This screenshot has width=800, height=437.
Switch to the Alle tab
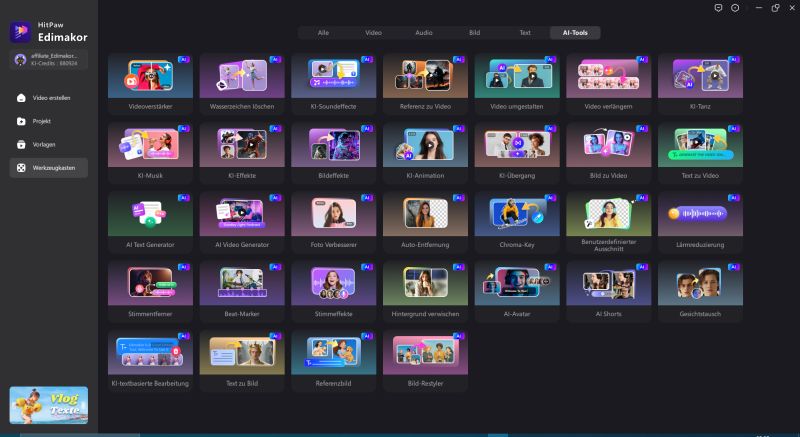pos(323,33)
